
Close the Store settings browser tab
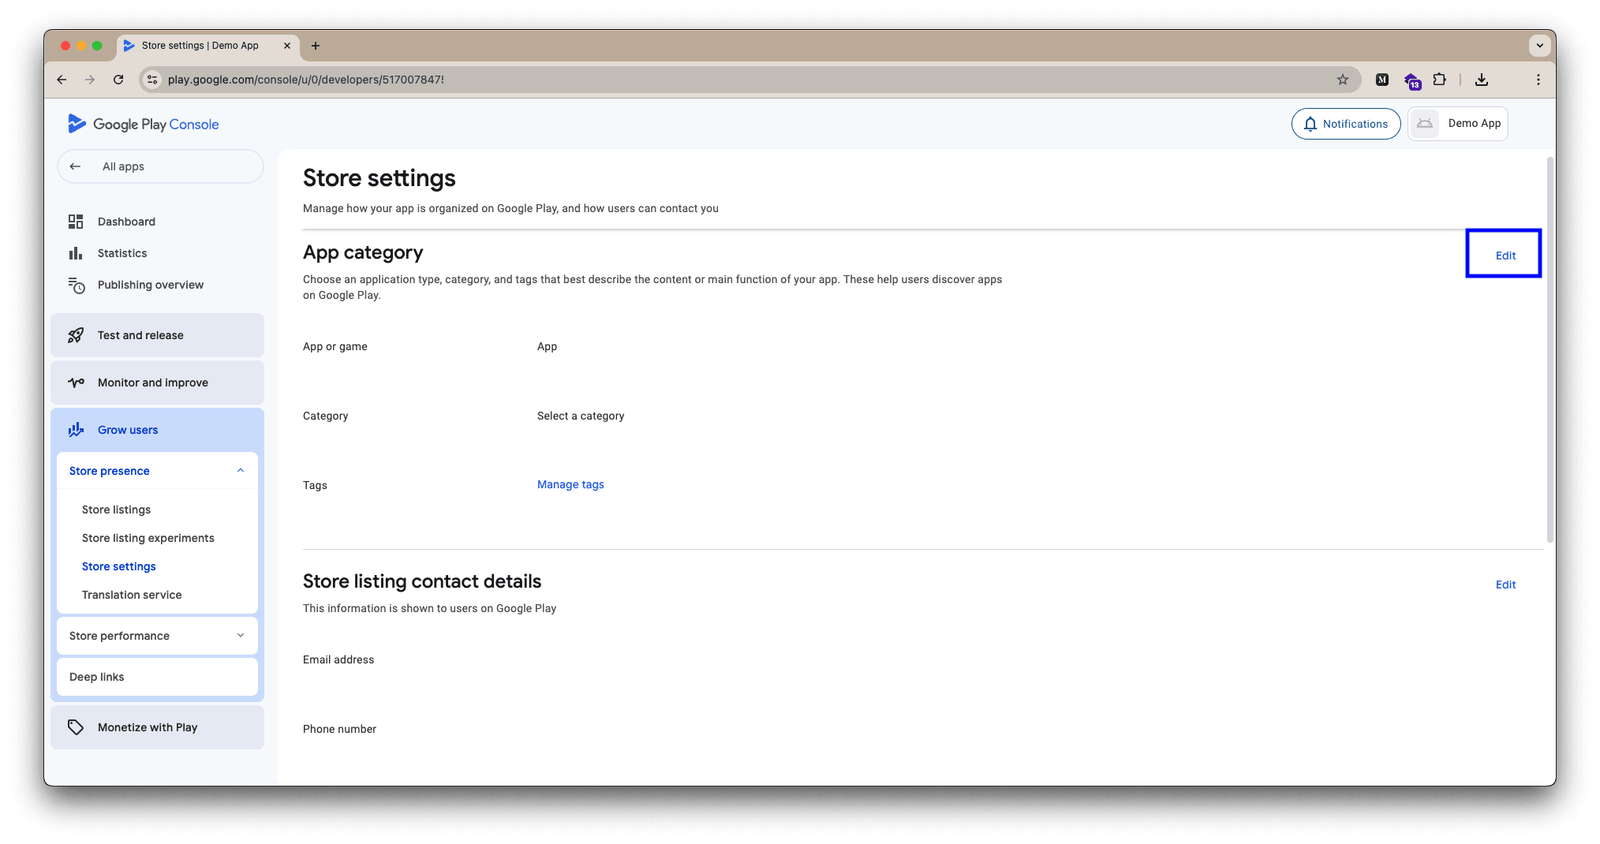tap(287, 46)
